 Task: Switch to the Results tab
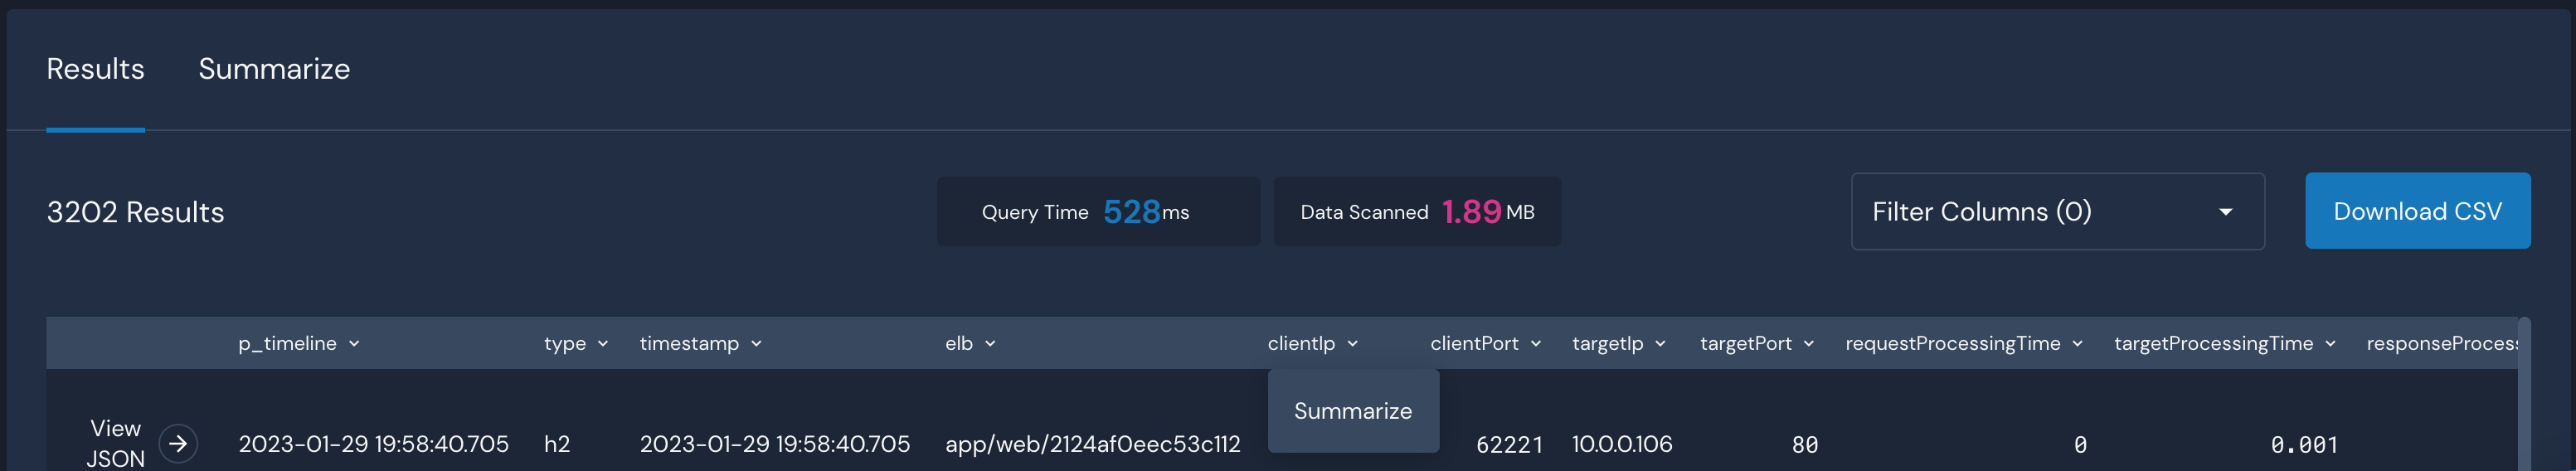95,69
